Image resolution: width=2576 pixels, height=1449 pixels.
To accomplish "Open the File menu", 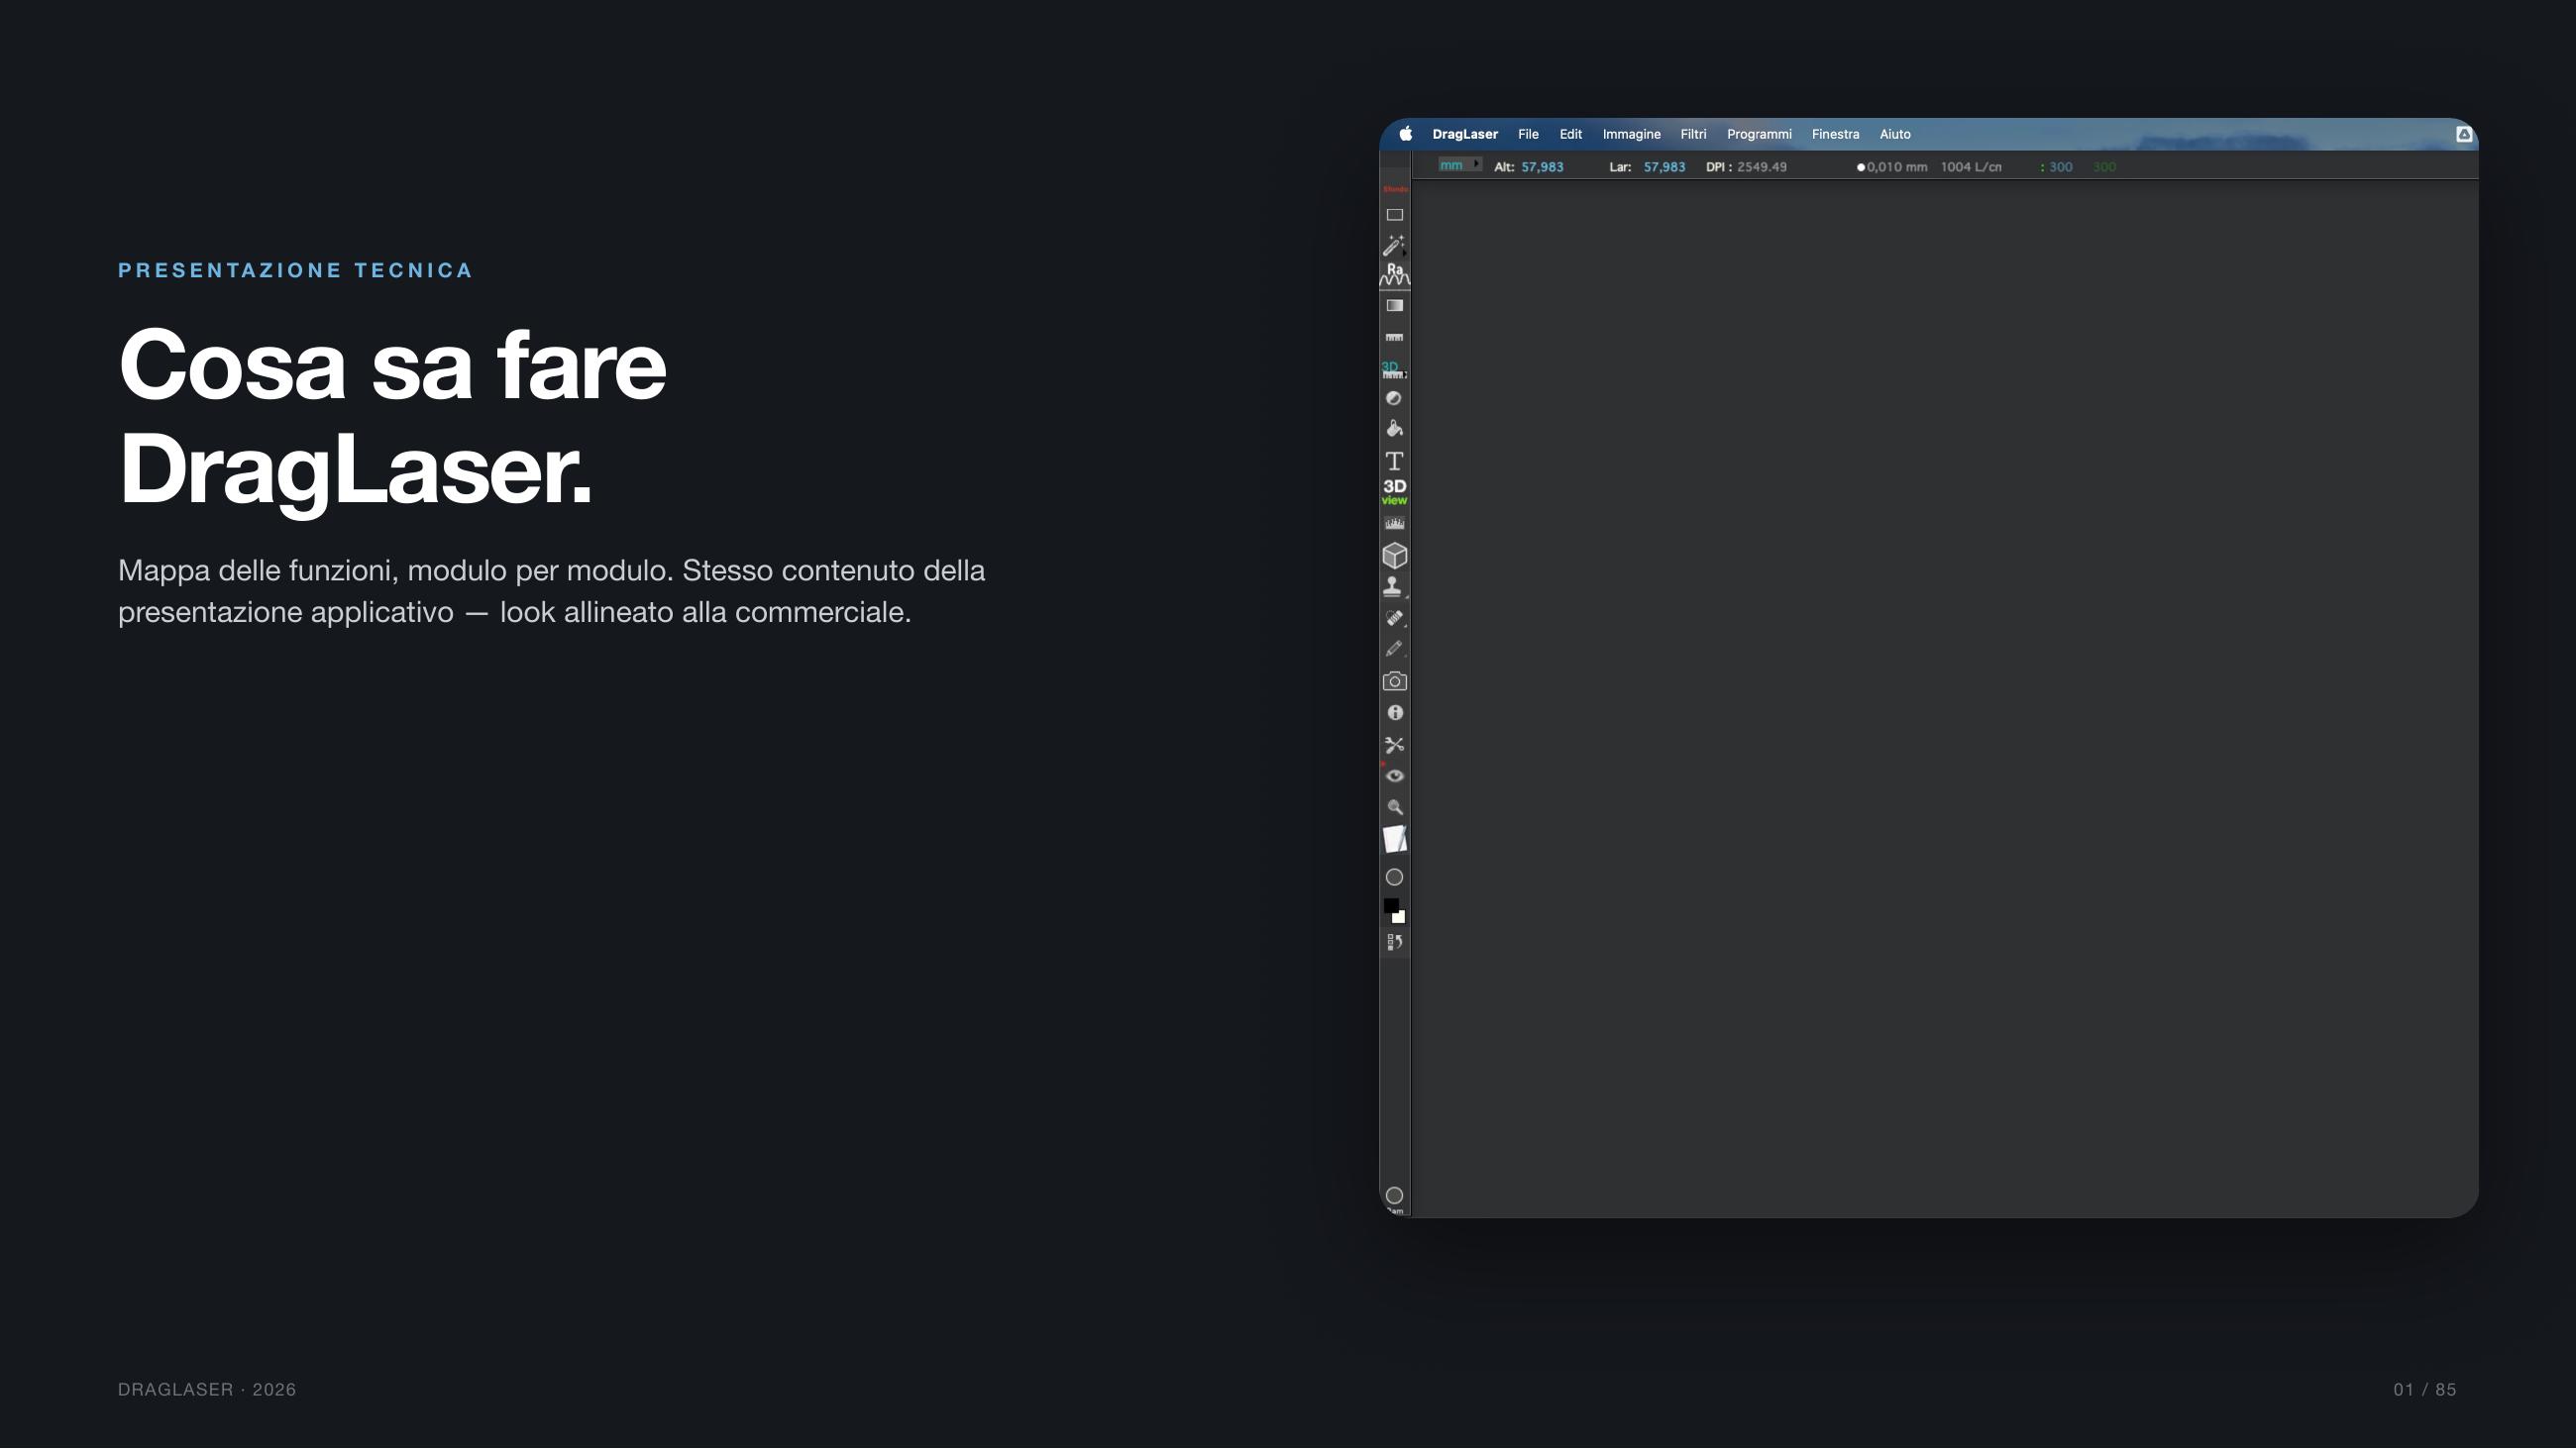I will [1528, 134].
